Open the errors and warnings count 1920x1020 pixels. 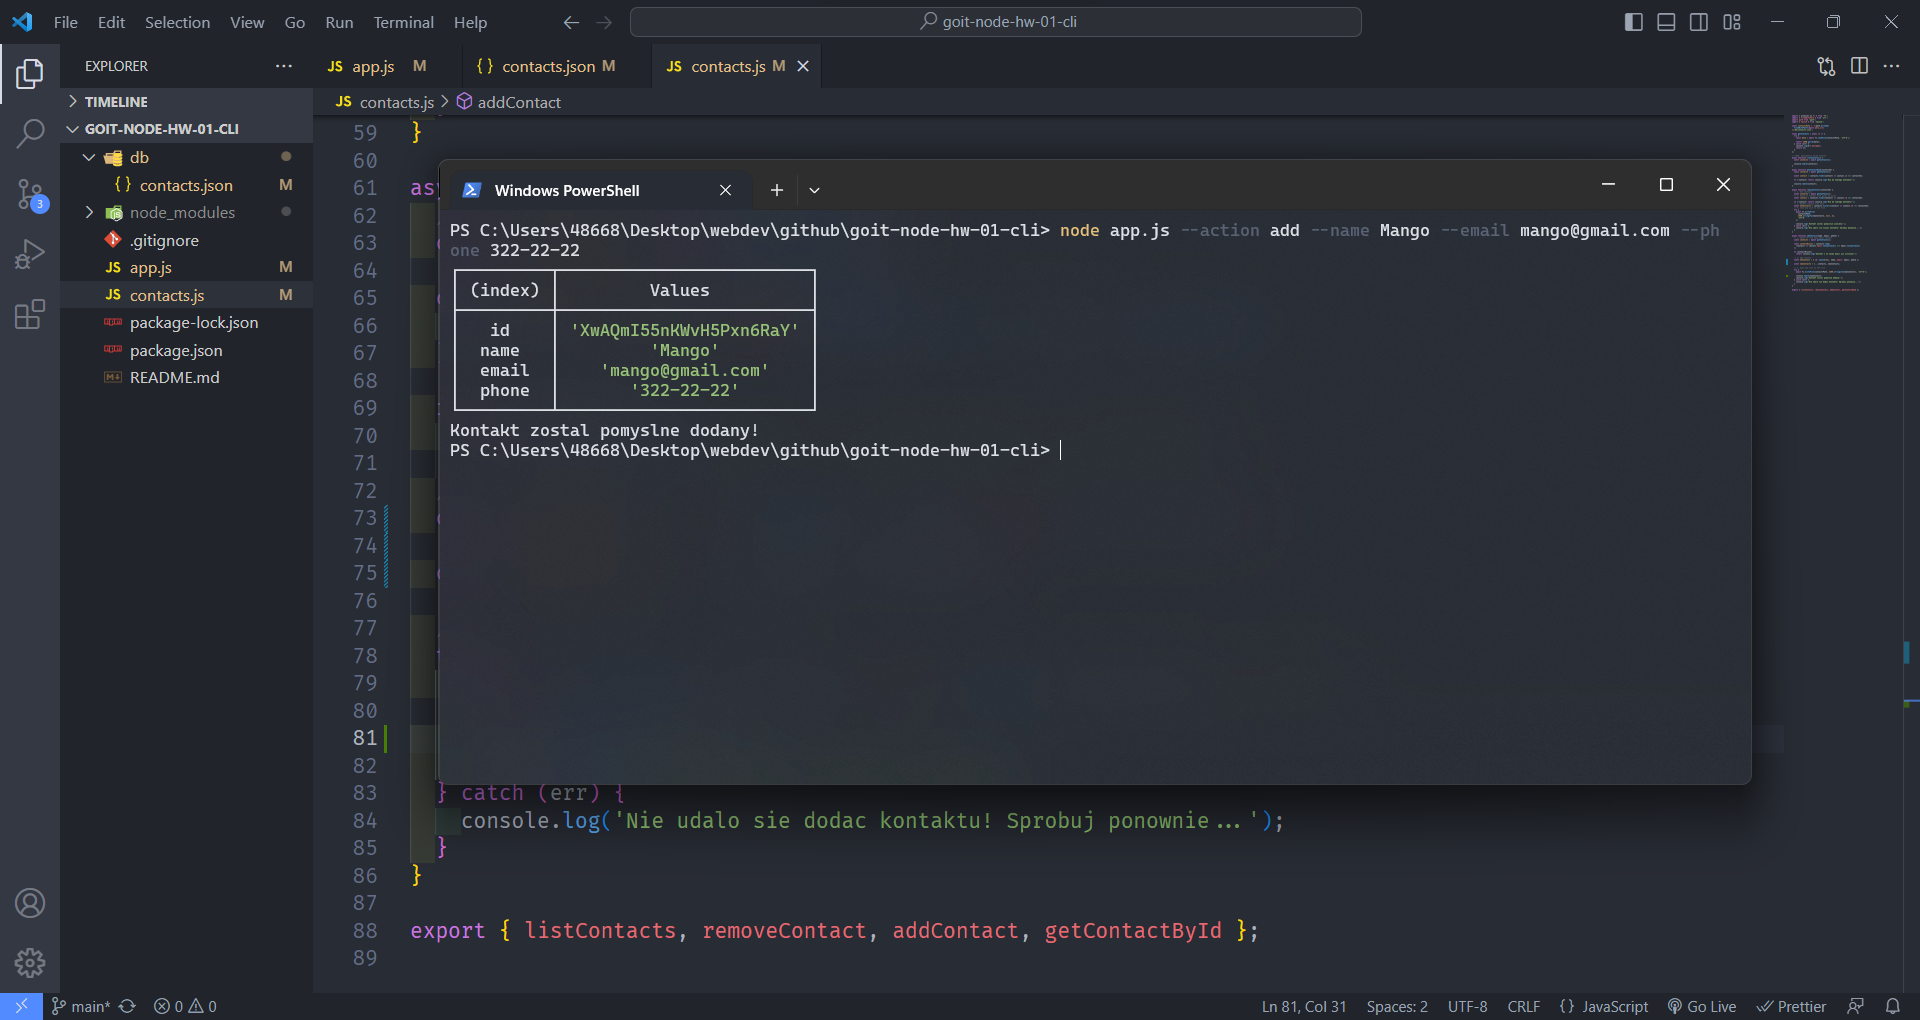(x=185, y=1006)
